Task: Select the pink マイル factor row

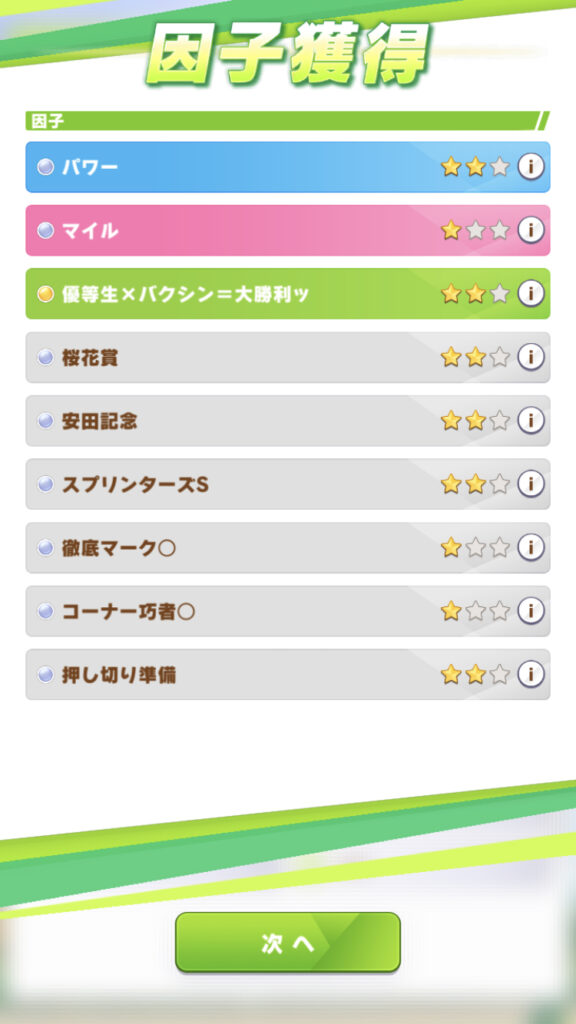Action: click(x=287, y=231)
